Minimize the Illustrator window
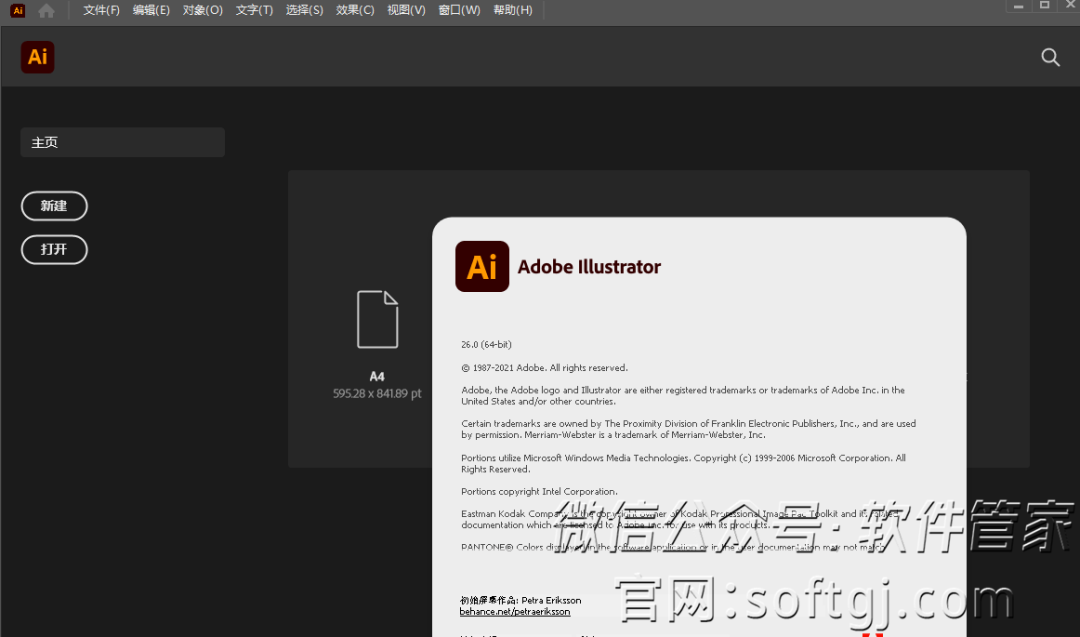This screenshot has width=1080, height=637. [1019, 6]
